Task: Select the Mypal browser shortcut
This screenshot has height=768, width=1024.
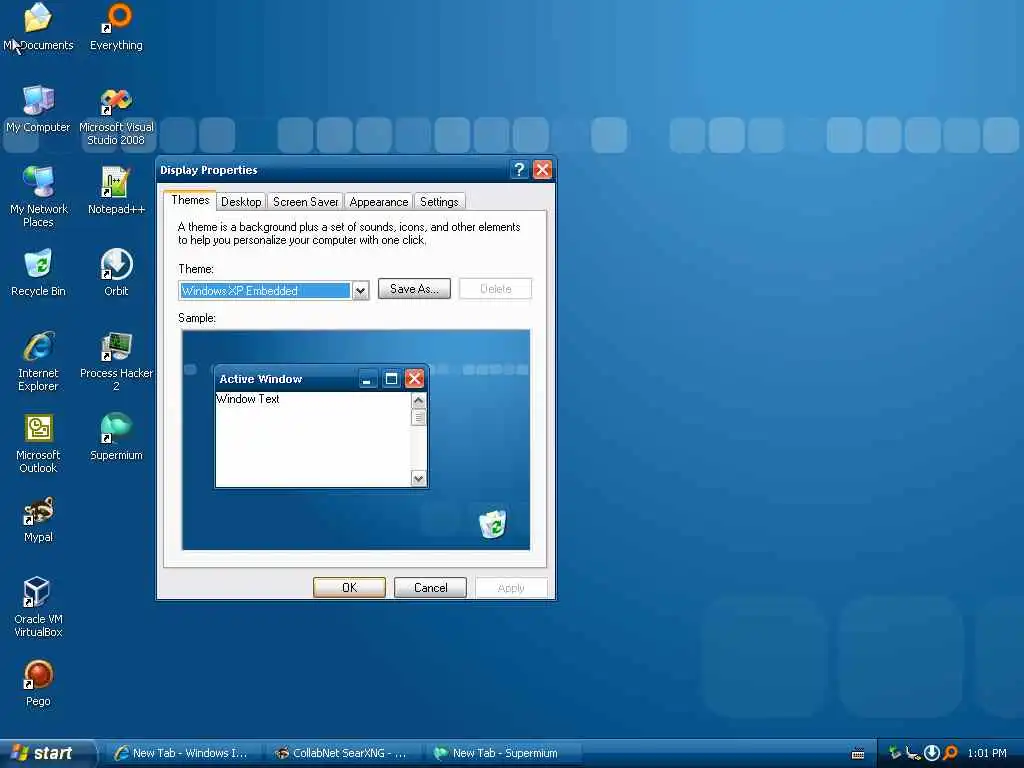Action: pyautogui.click(x=38, y=519)
